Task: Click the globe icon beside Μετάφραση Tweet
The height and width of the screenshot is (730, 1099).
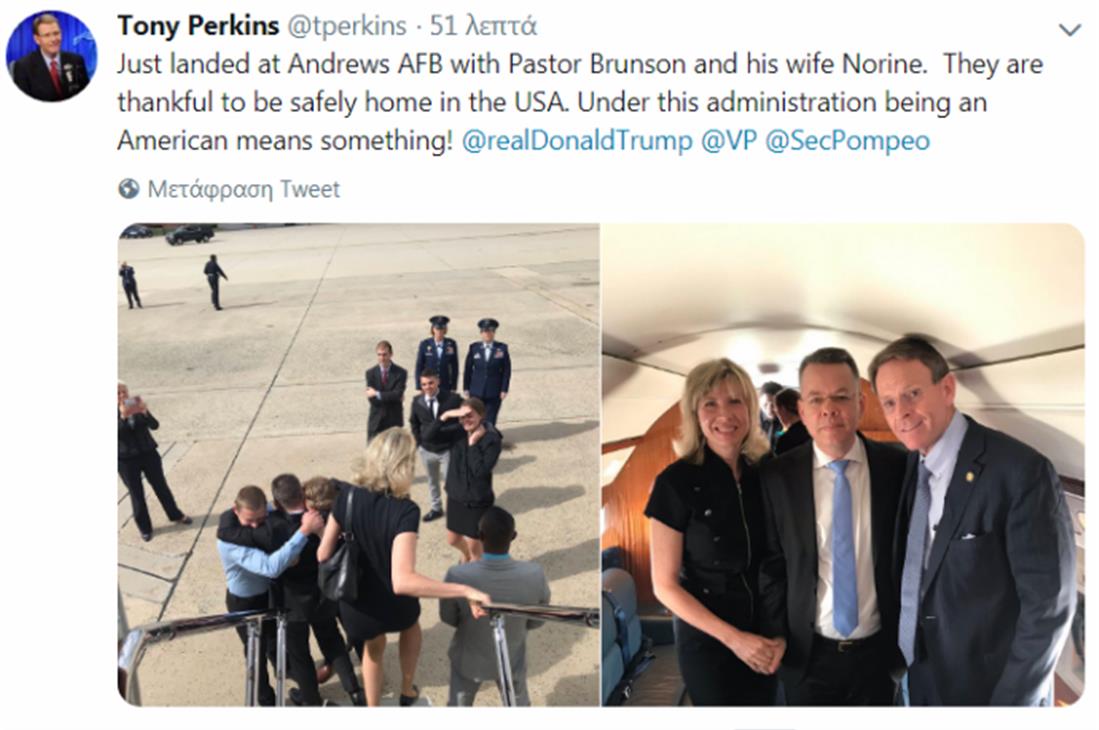Action: 128,189
